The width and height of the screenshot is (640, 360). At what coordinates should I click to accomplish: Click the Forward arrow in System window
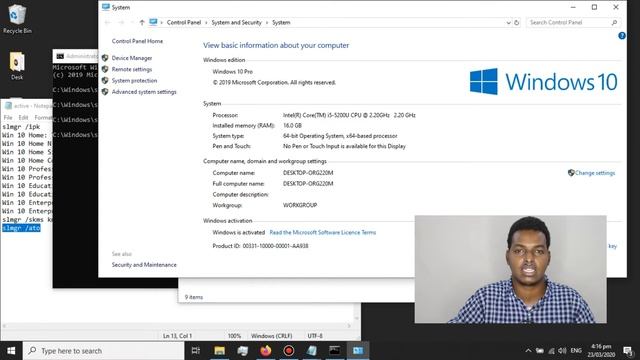[121, 22]
